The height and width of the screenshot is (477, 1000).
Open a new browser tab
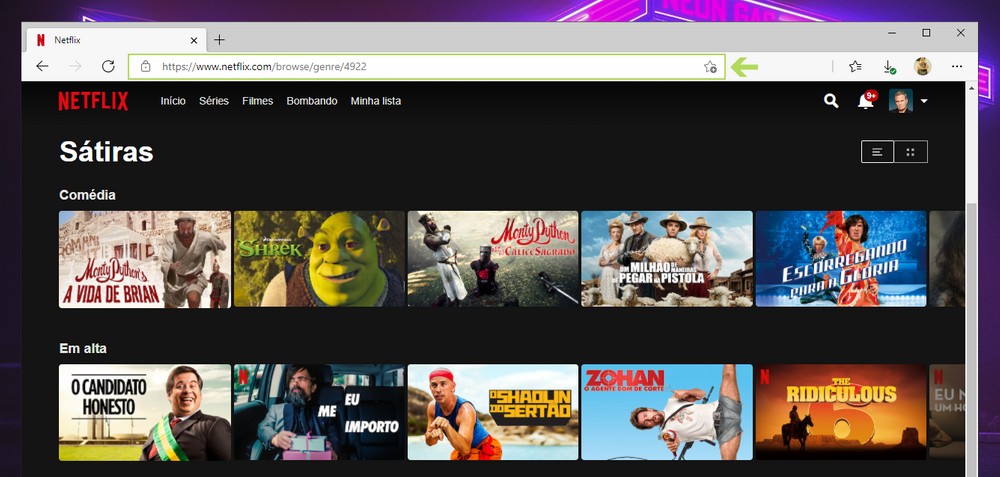(219, 40)
